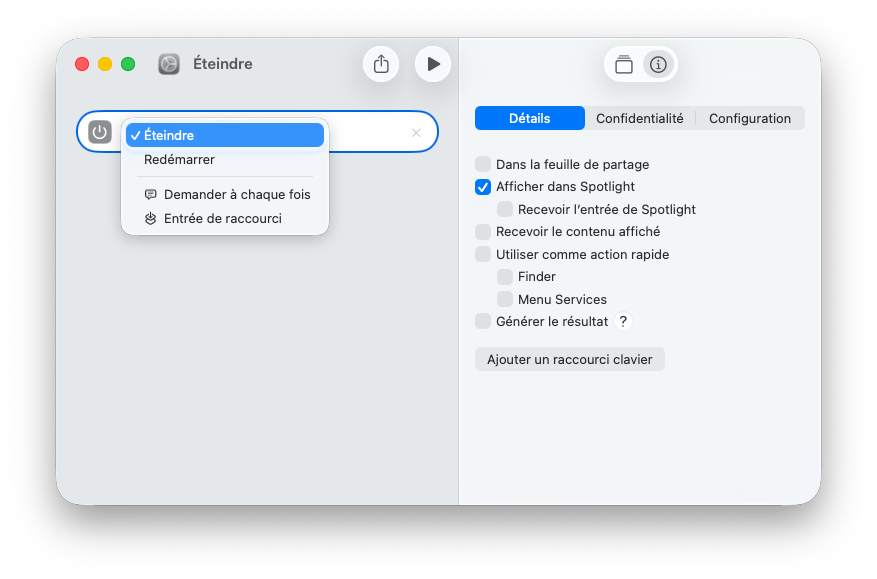Check the Générer le résultat option

pyautogui.click(x=484, y=321)
